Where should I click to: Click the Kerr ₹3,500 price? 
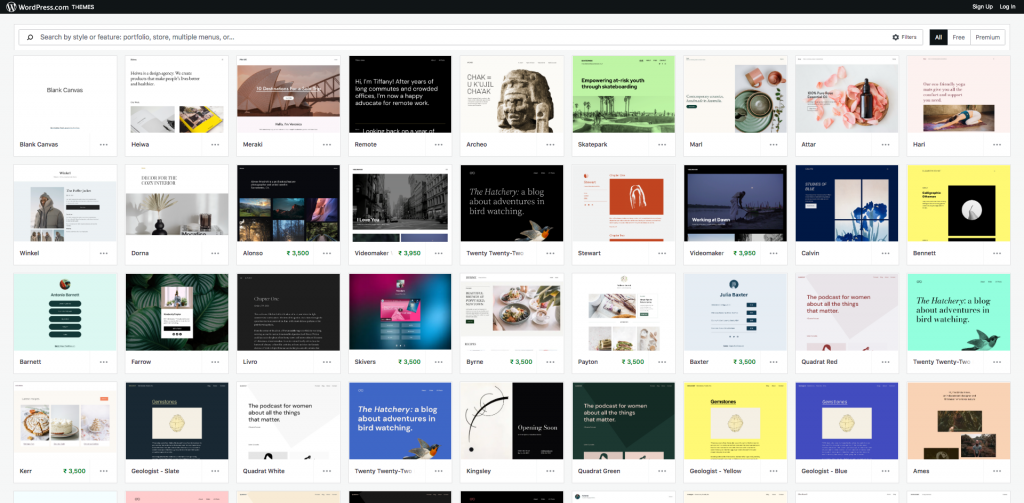pos(74,471)
